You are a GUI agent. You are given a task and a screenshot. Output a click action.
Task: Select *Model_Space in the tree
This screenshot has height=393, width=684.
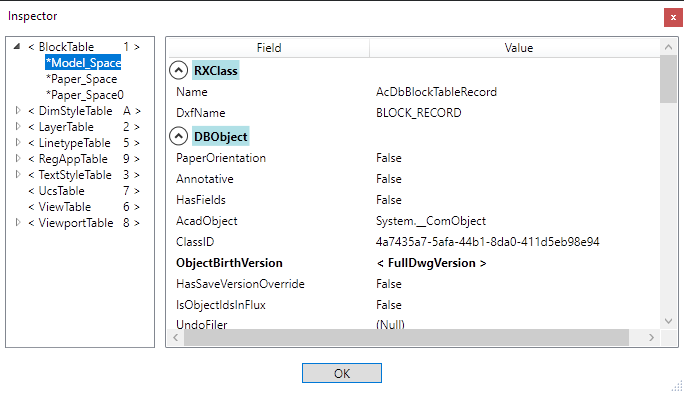pos(83,63)
